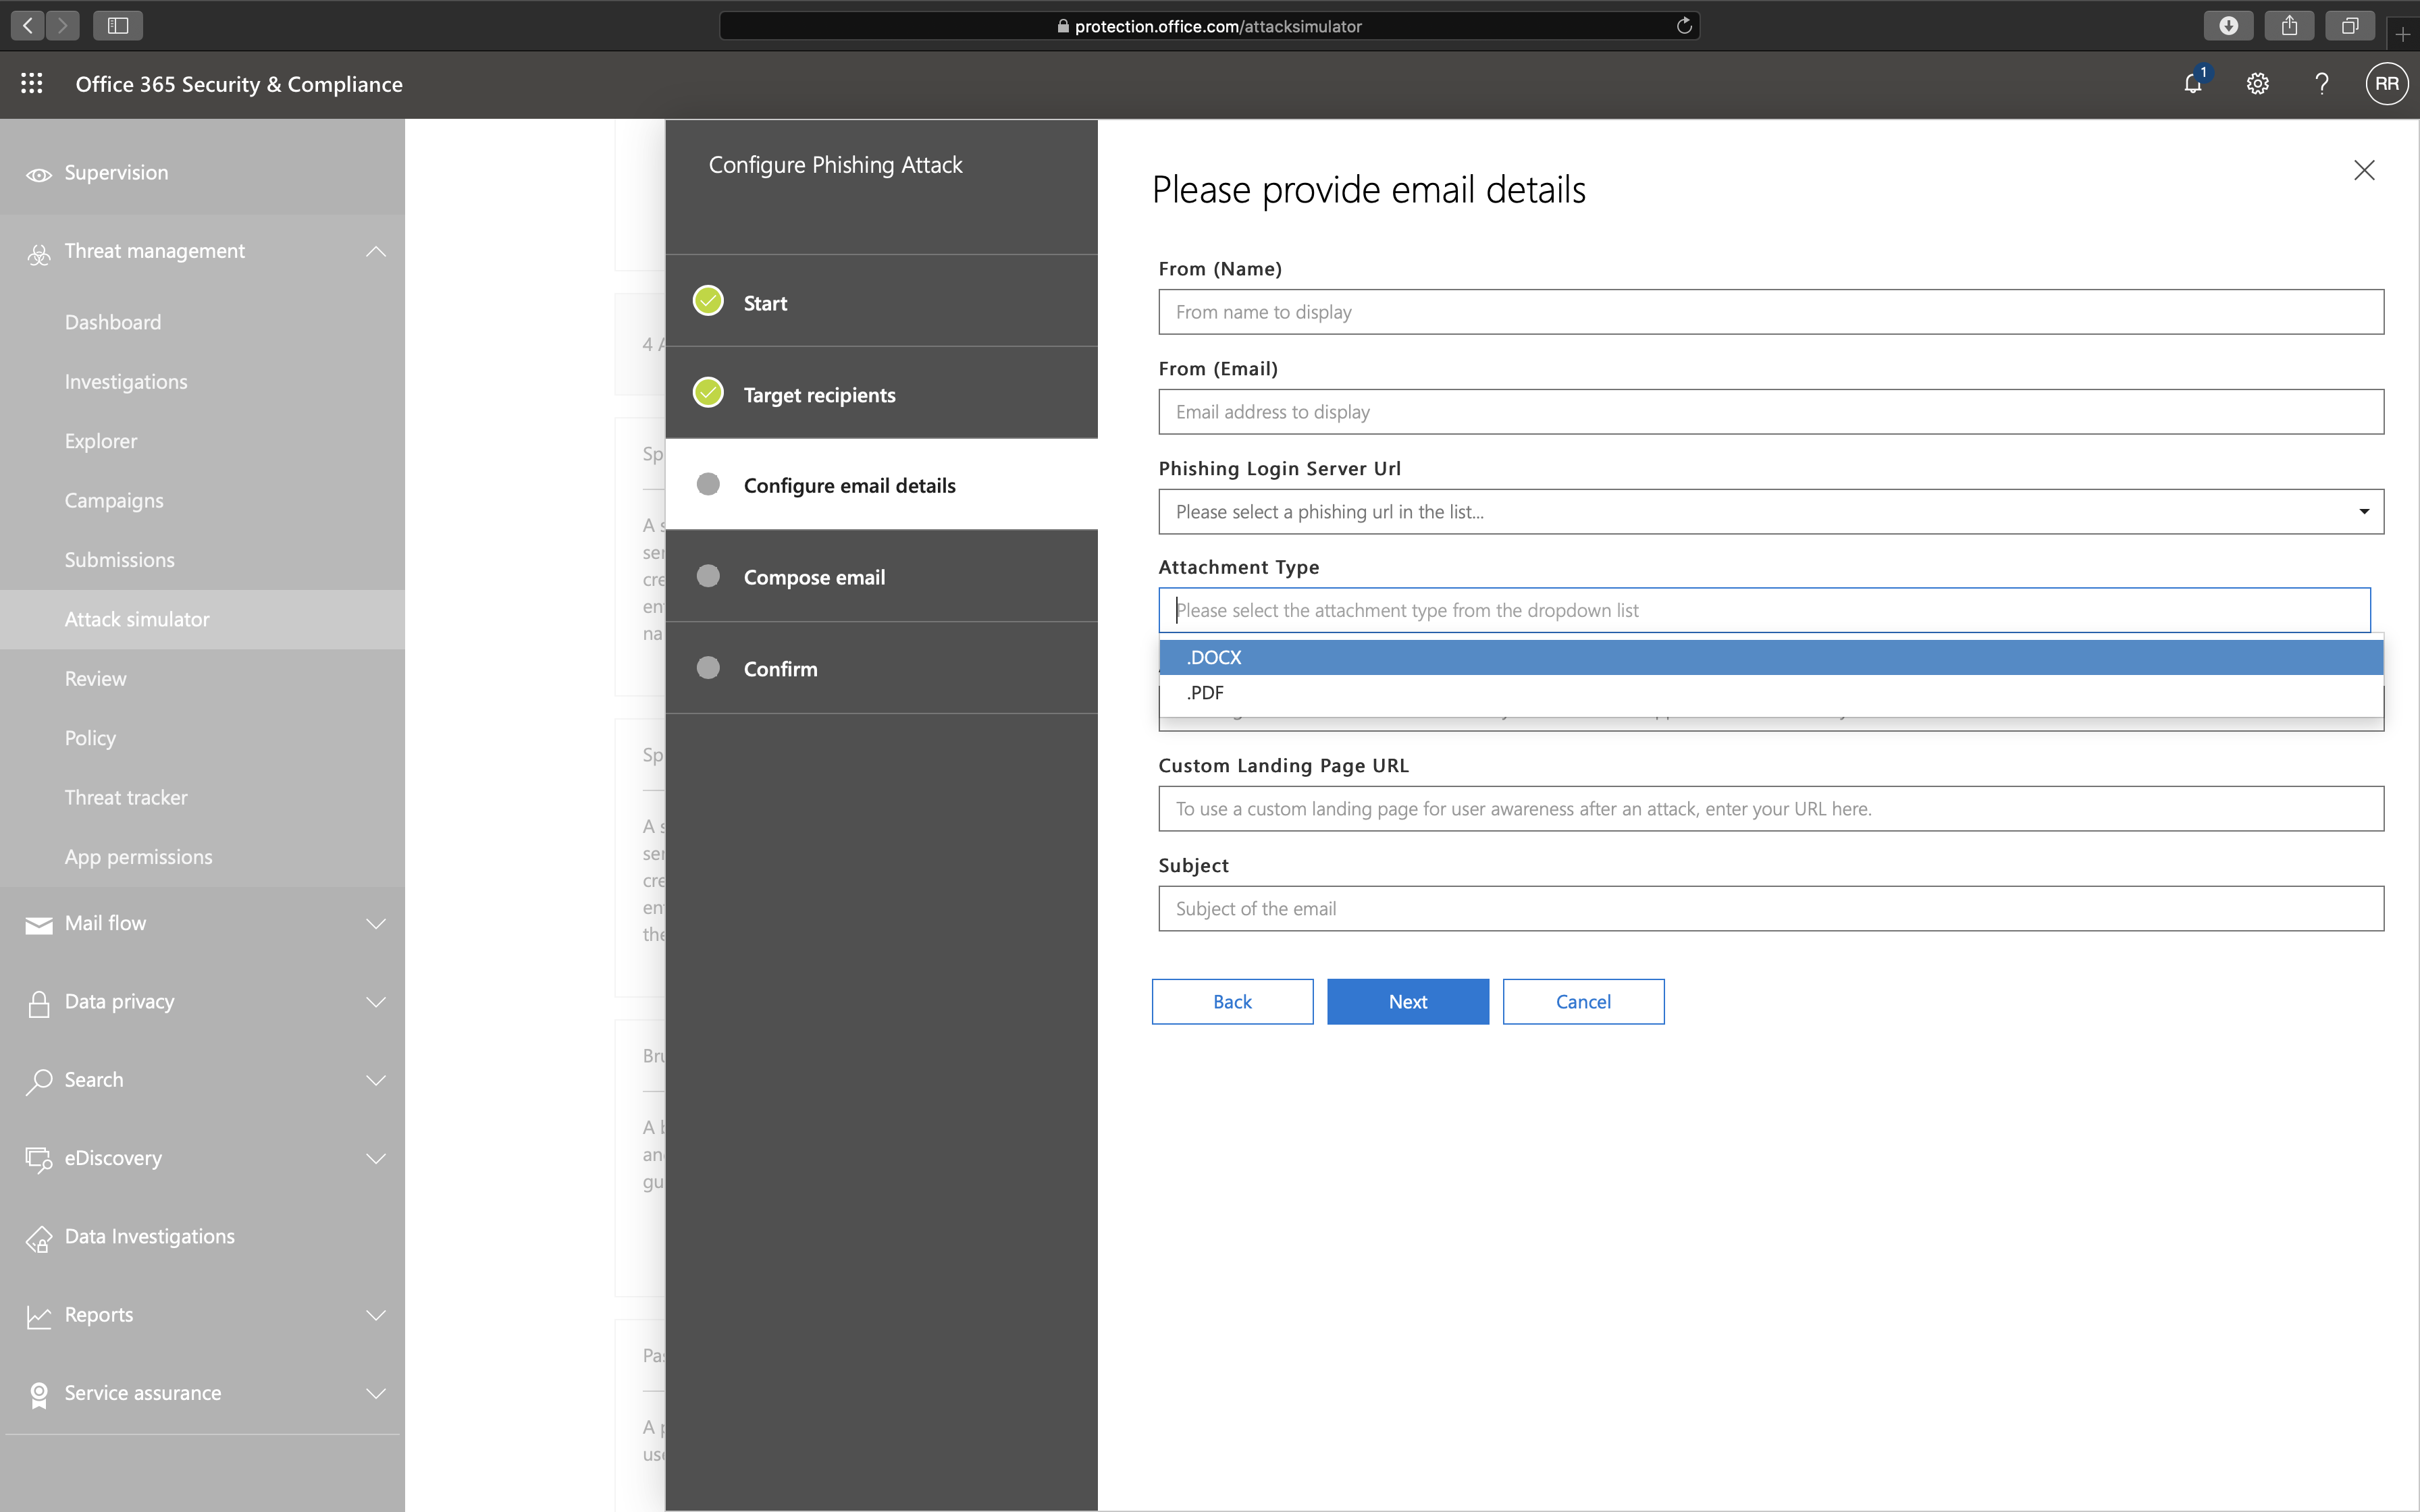This screenshot has height=1512, width=2420.
Task: Open the RR account avatar
Action: [x=2386, y=84]
